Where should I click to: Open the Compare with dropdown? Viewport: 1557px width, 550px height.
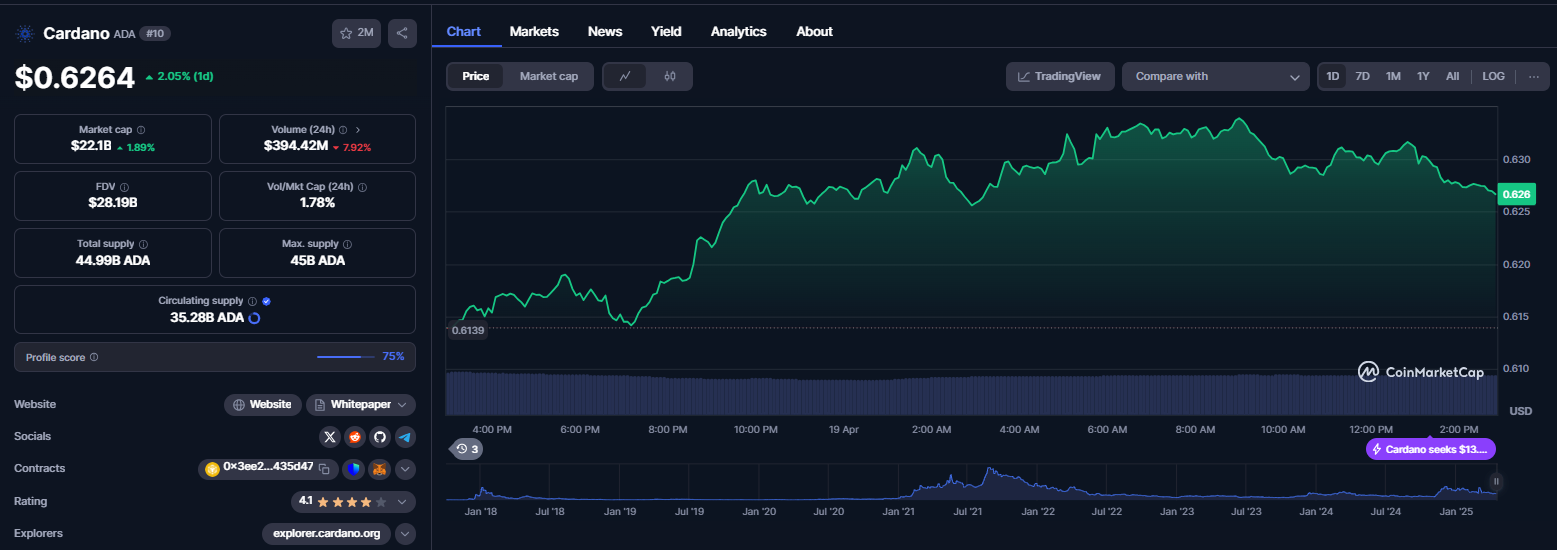1216,76
